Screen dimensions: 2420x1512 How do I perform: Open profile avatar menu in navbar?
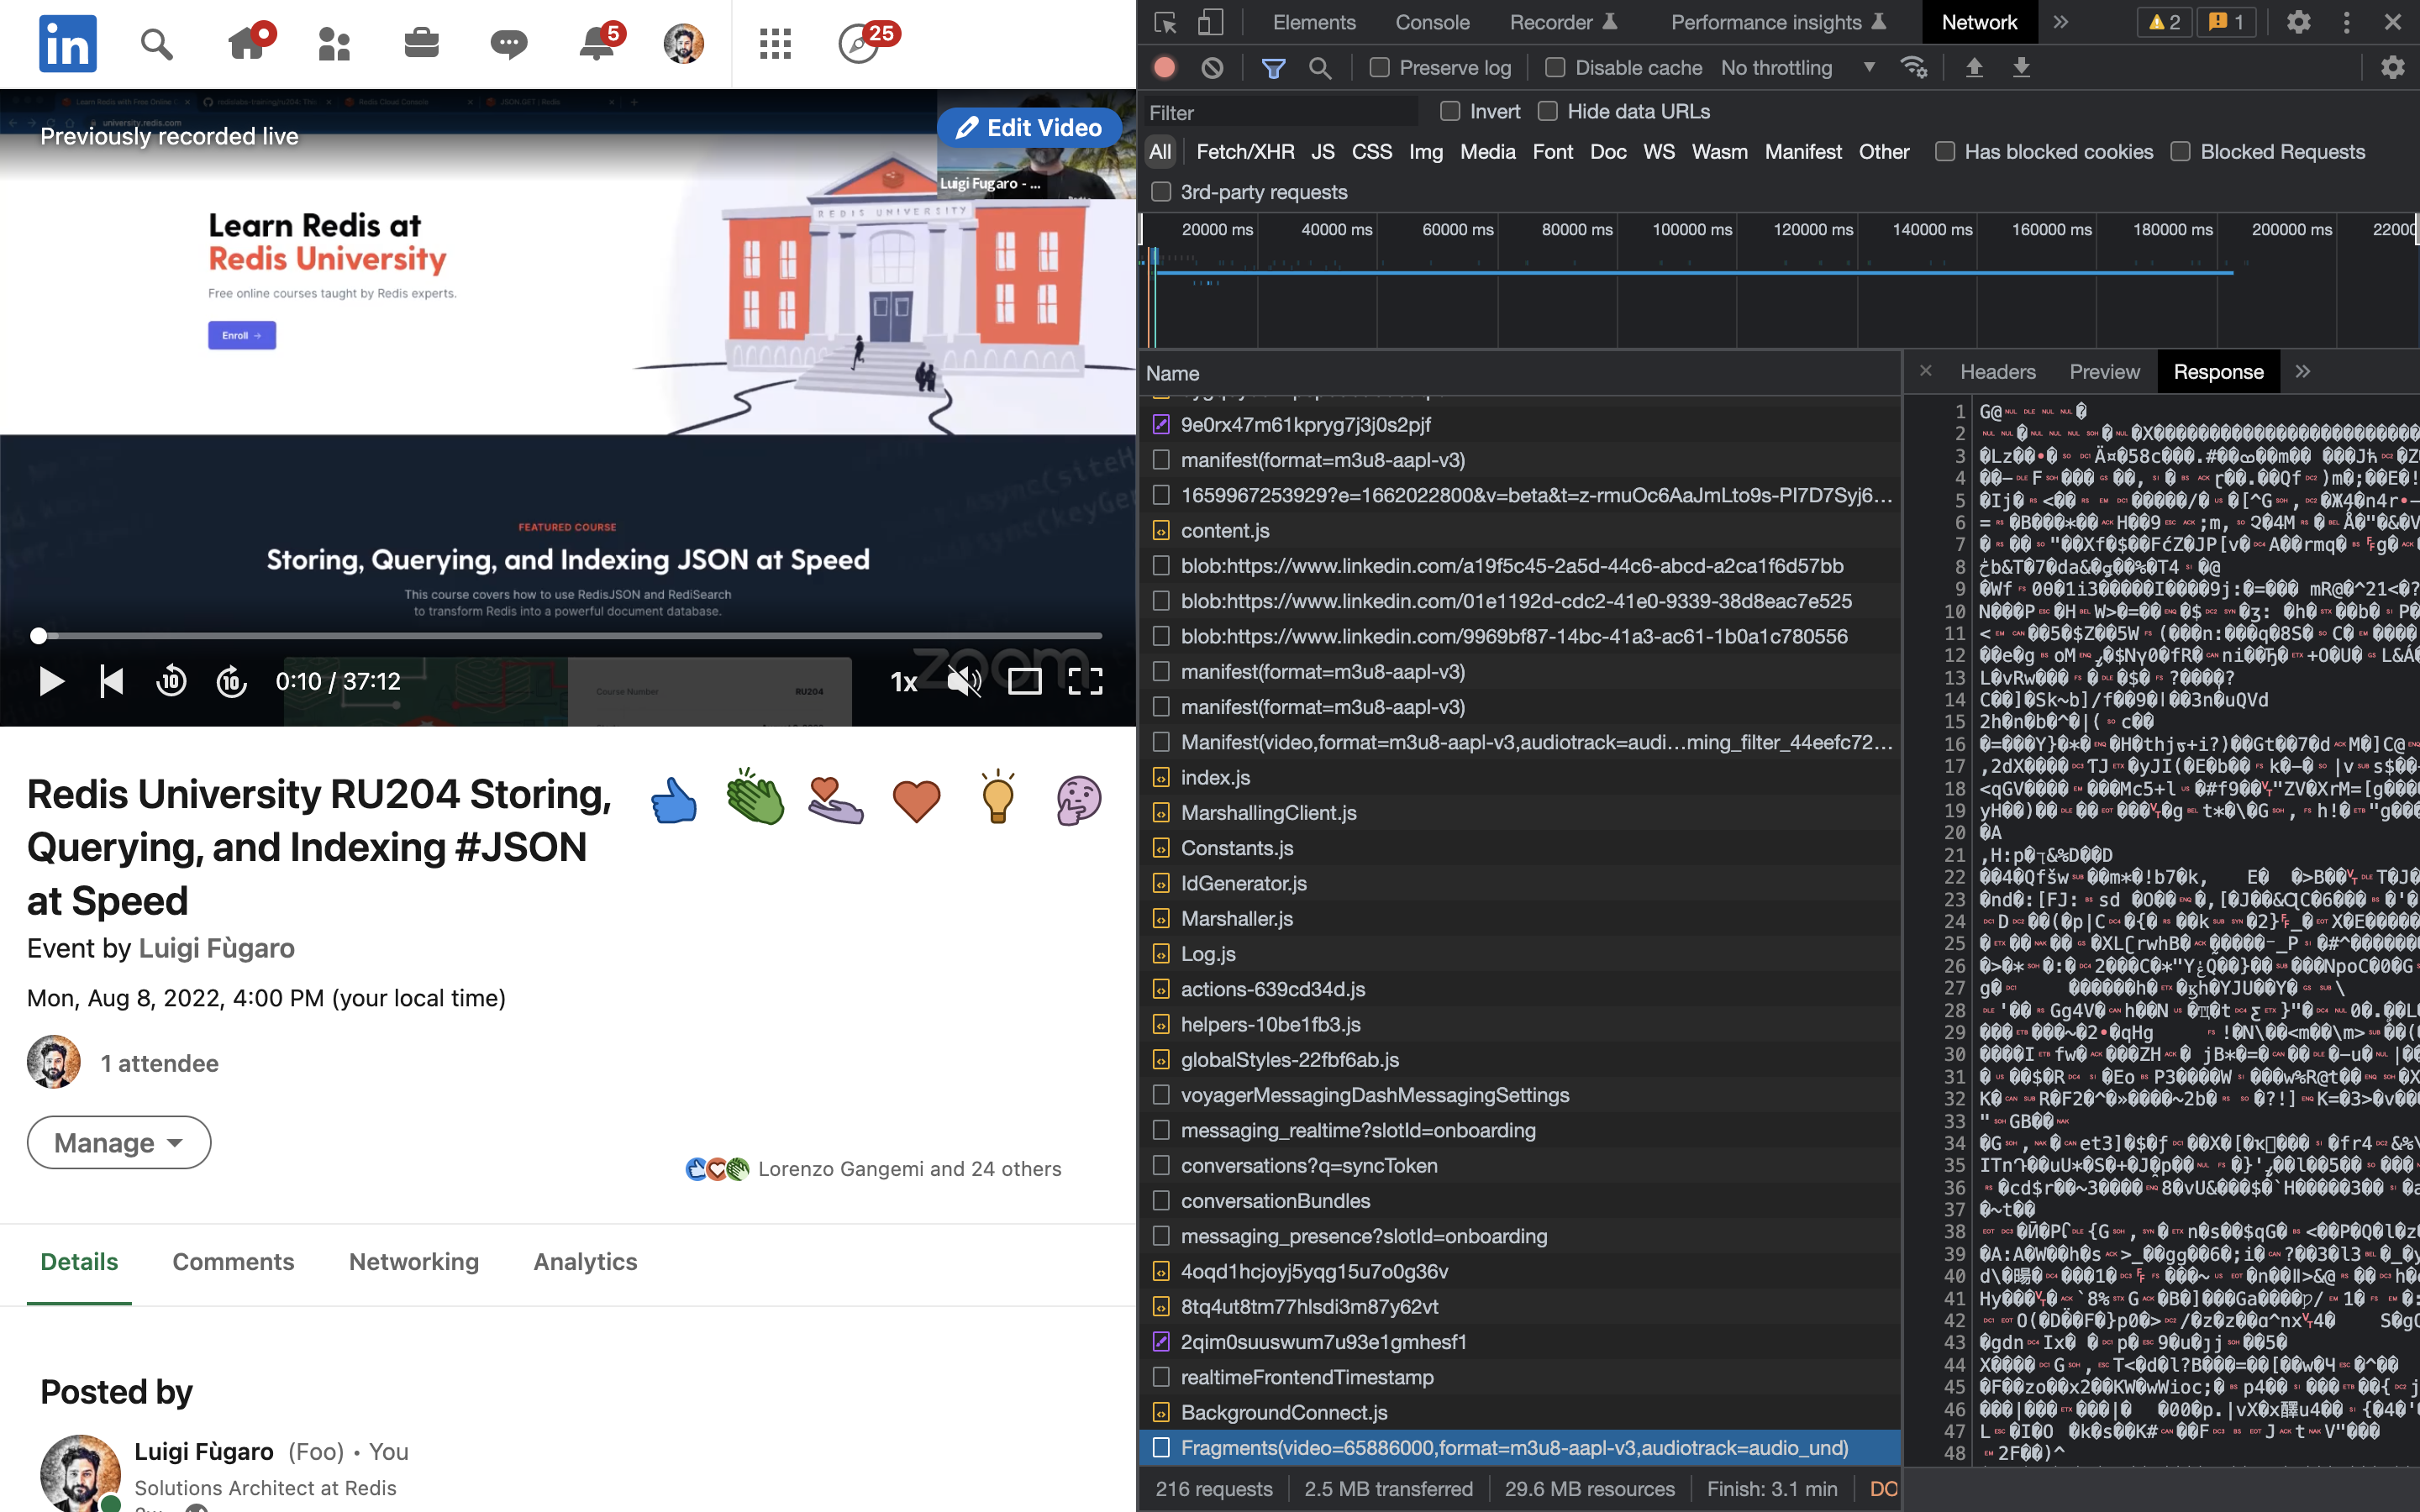click(x=684, y=43)
